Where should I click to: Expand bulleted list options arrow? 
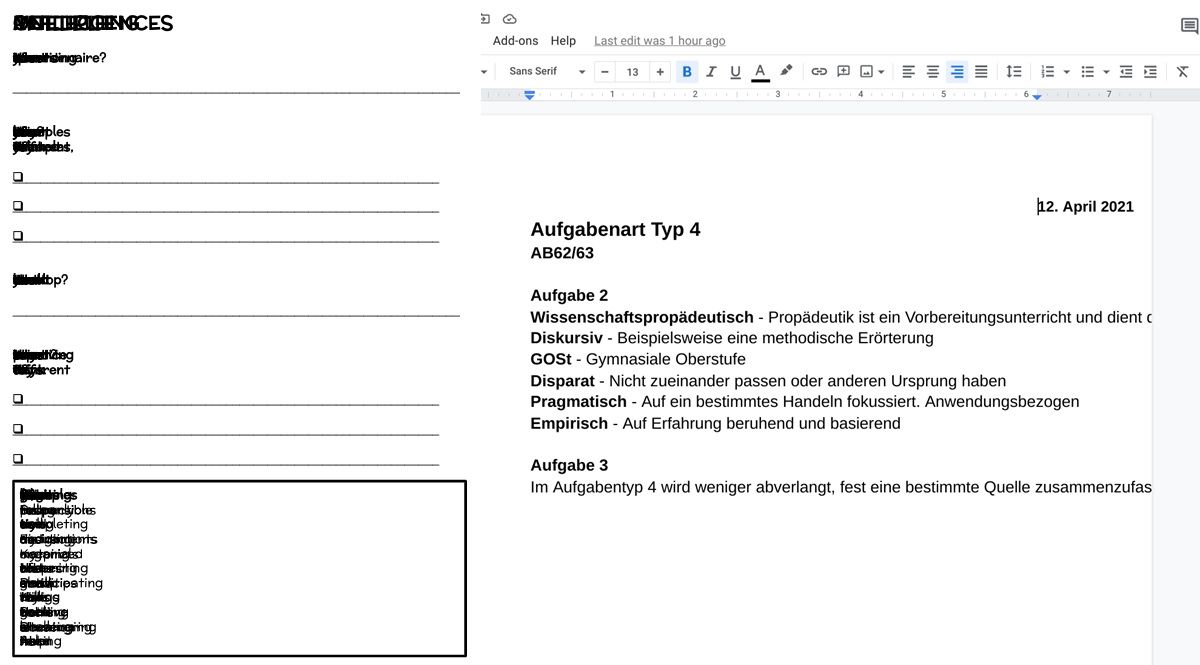1106,72
